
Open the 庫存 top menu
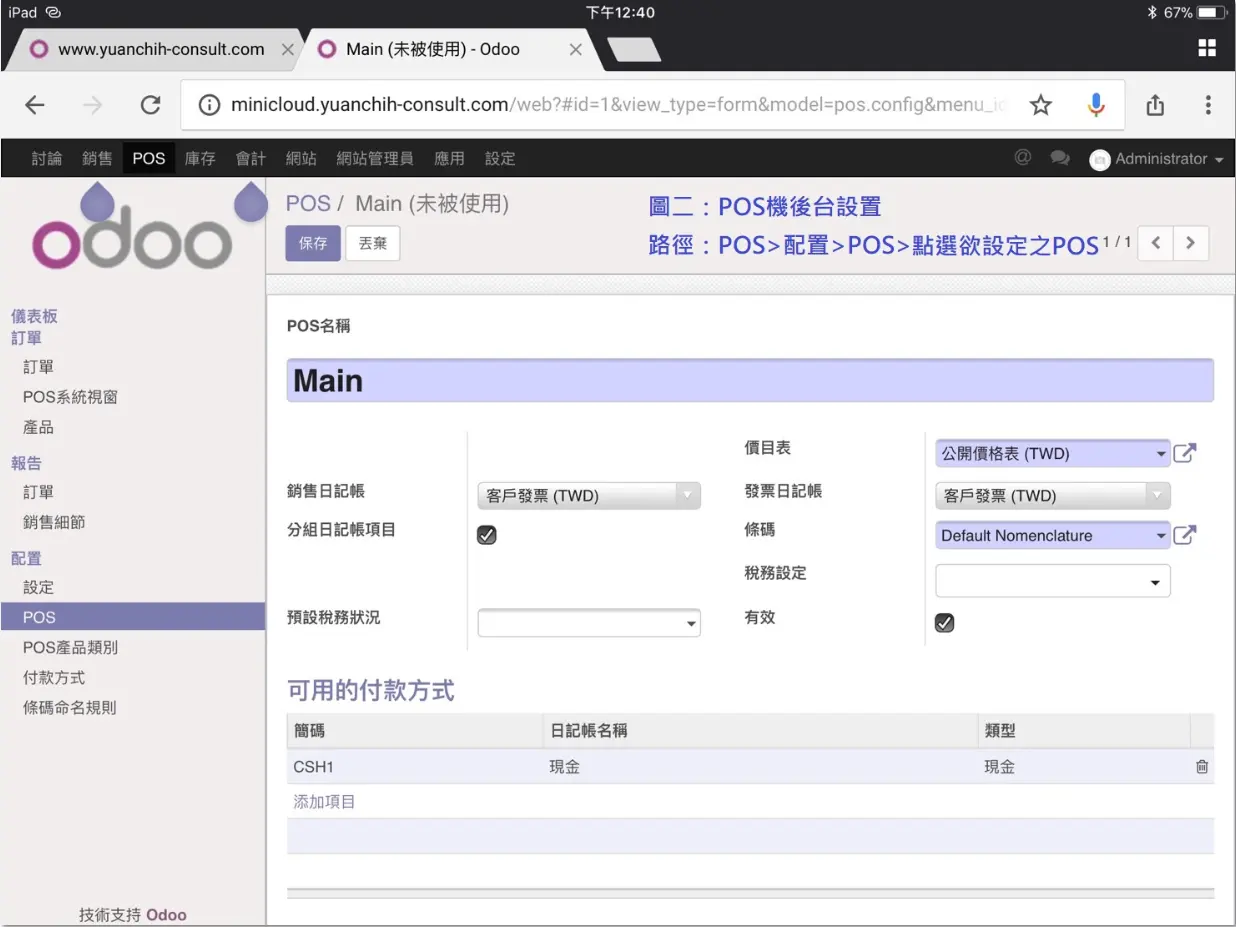200,158
